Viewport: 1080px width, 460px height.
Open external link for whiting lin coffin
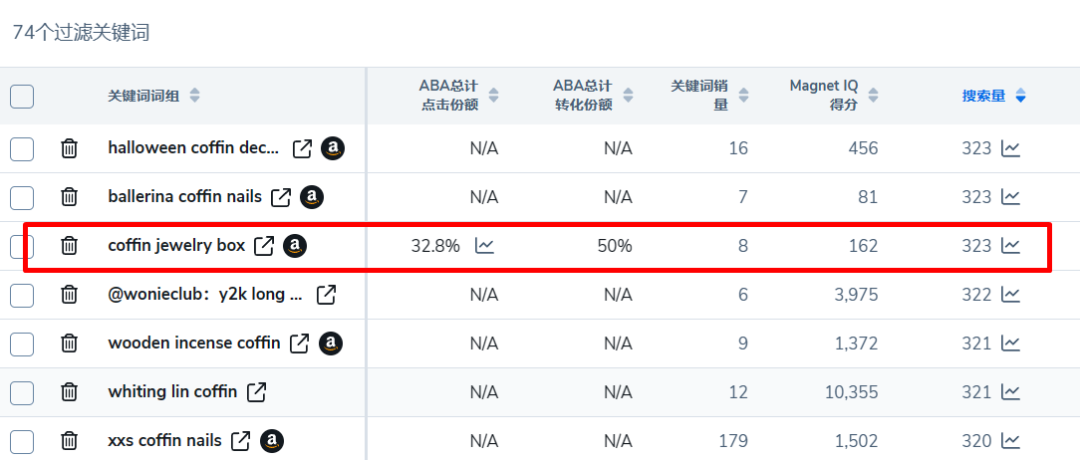click(257, 392)
